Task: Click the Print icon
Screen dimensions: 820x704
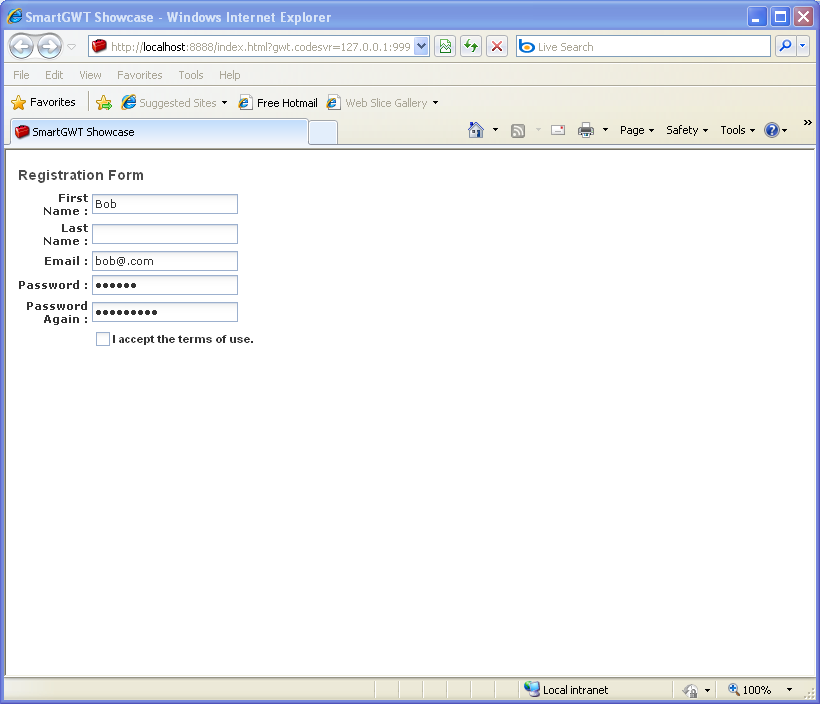Action: tap(586, 130)
